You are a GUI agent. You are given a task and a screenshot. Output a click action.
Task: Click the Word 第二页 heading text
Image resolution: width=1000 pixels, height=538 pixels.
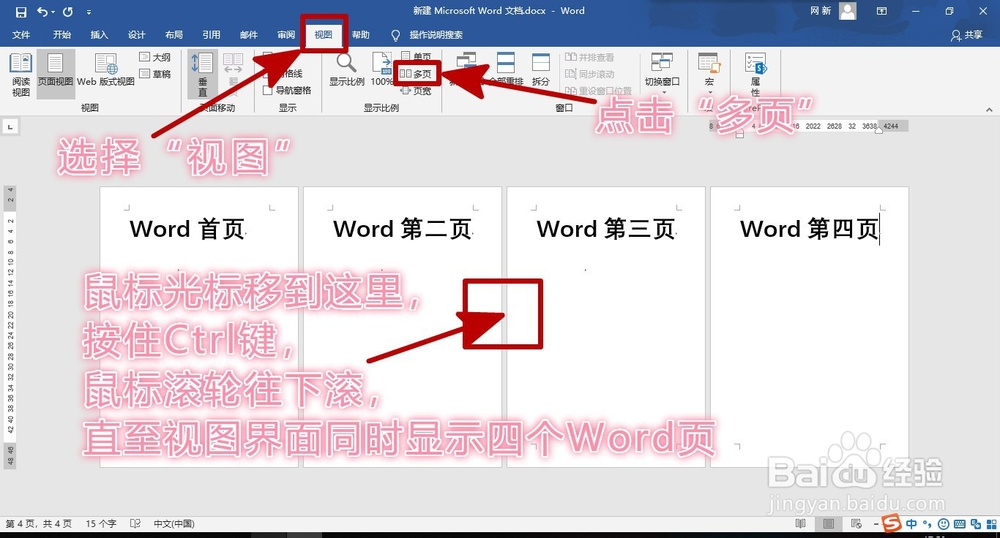tap(402, 229)
